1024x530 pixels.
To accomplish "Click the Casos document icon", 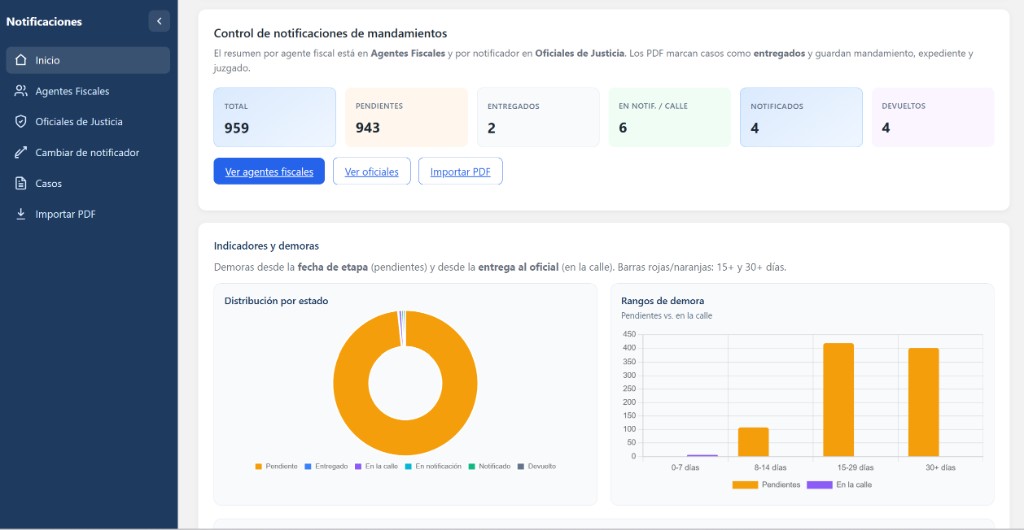I will (x=21, y=183).
